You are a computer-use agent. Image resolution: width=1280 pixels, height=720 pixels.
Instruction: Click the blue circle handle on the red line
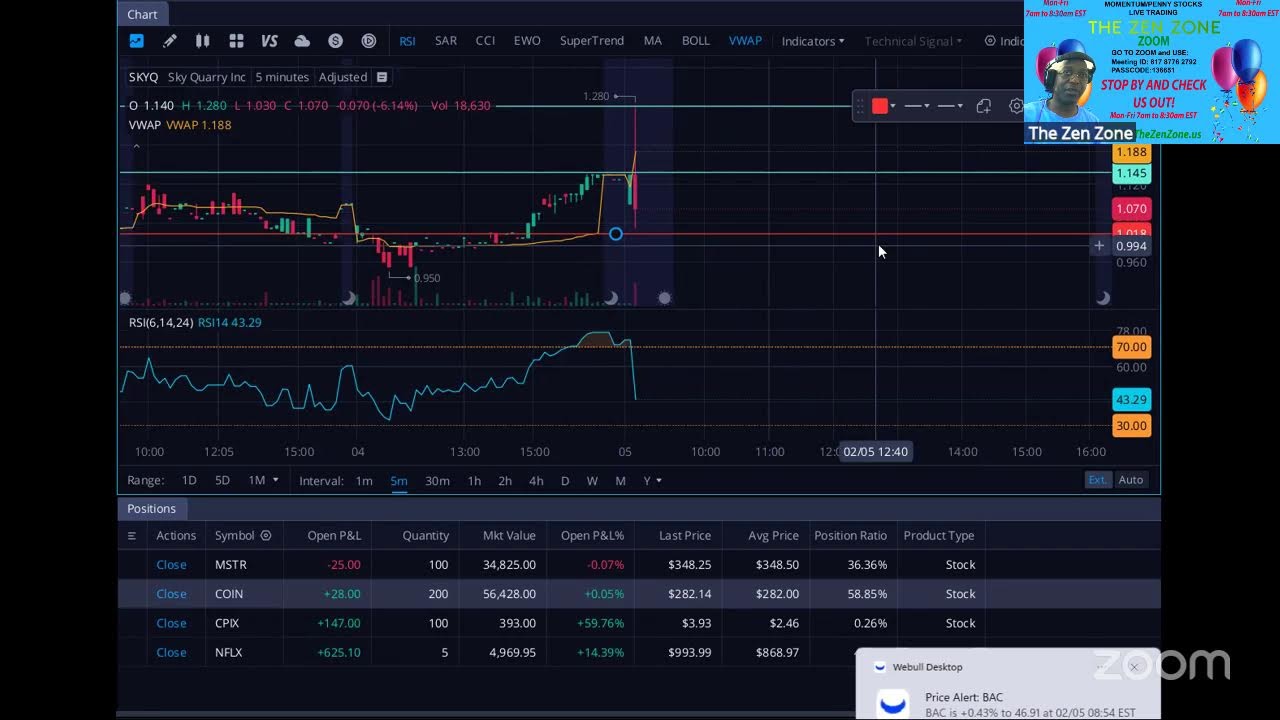616,233
